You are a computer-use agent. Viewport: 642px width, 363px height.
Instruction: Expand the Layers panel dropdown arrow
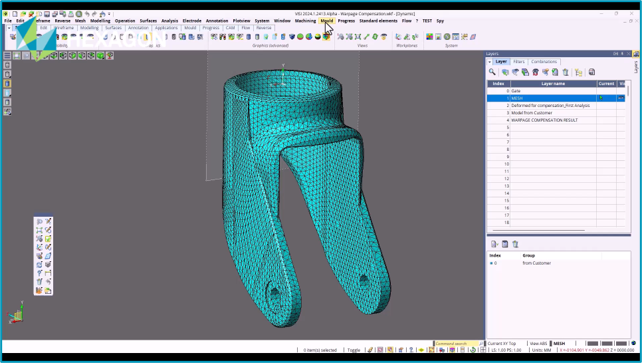click(x=490, y=62)
